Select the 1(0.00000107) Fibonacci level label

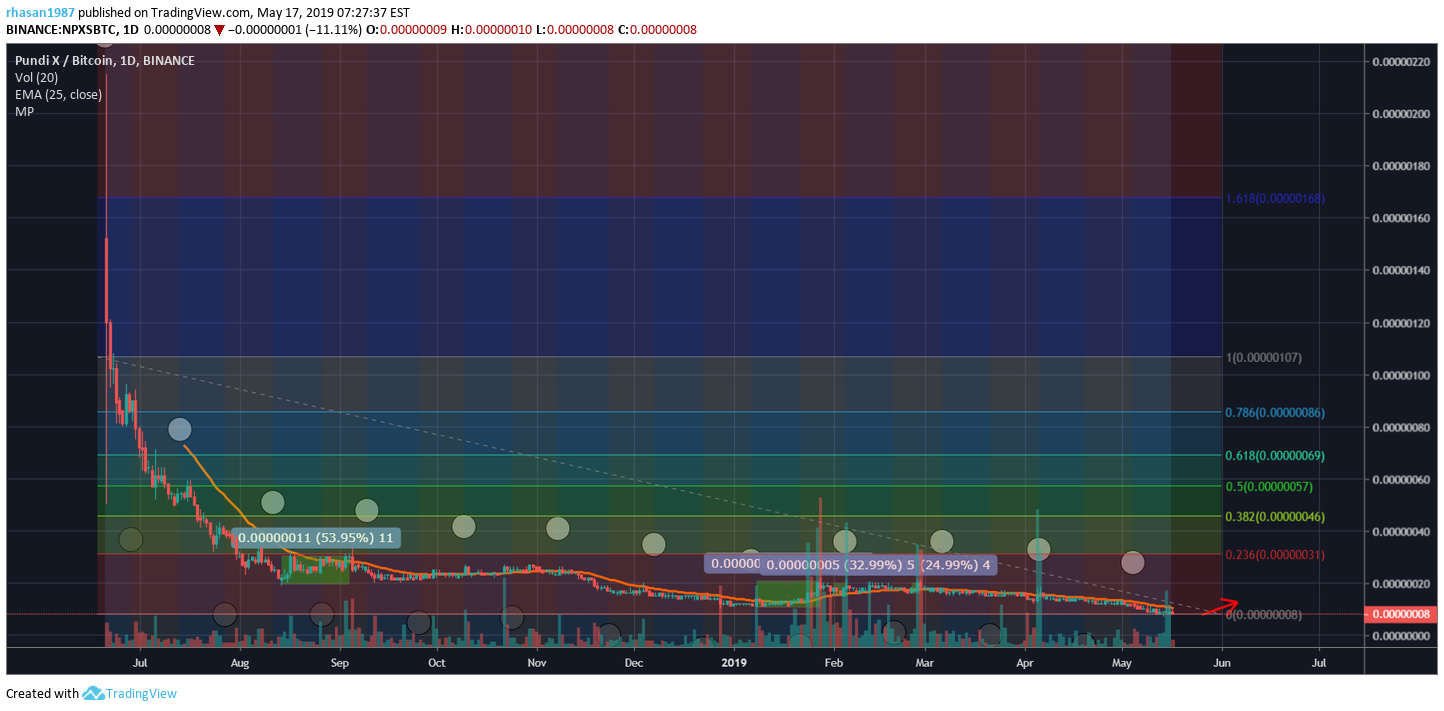pyautogui.click(x=1266, y=357)
